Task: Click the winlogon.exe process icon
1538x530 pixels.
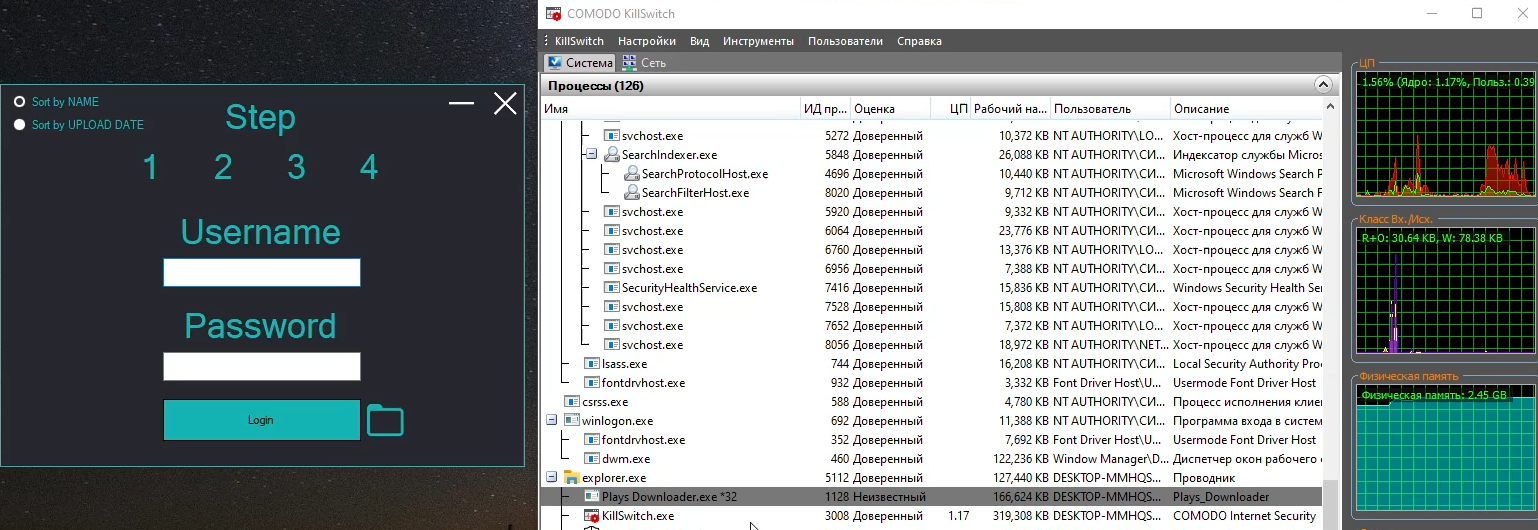Action: point(572,421)
